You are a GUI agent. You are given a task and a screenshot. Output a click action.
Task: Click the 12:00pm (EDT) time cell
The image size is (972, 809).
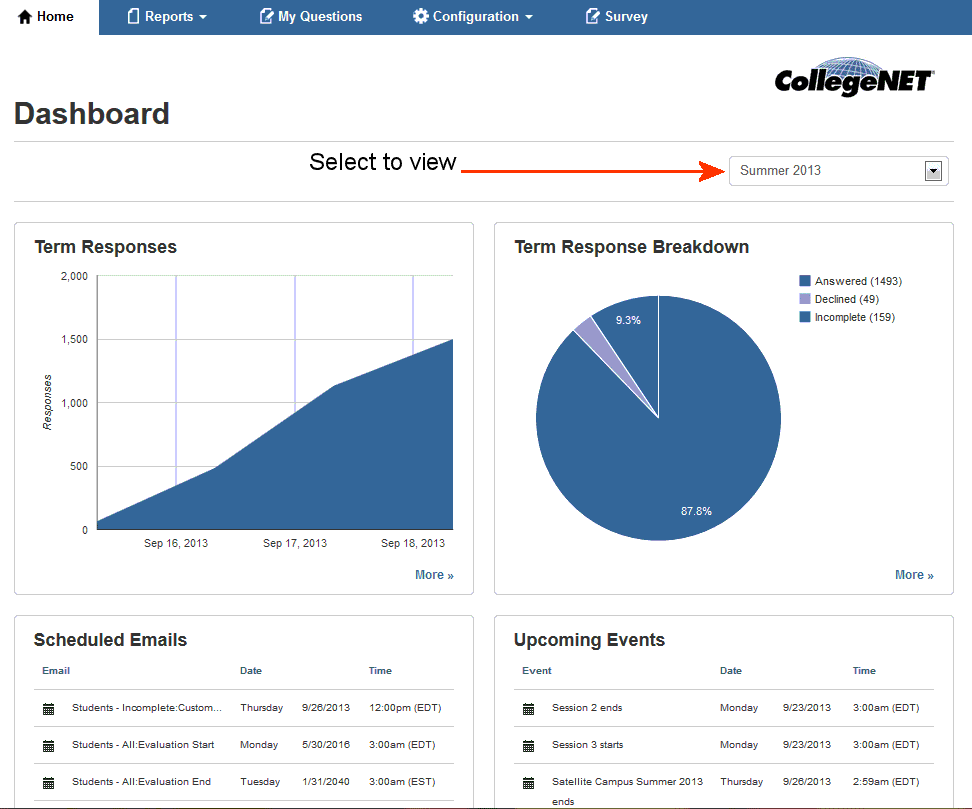tap(405, 707)
